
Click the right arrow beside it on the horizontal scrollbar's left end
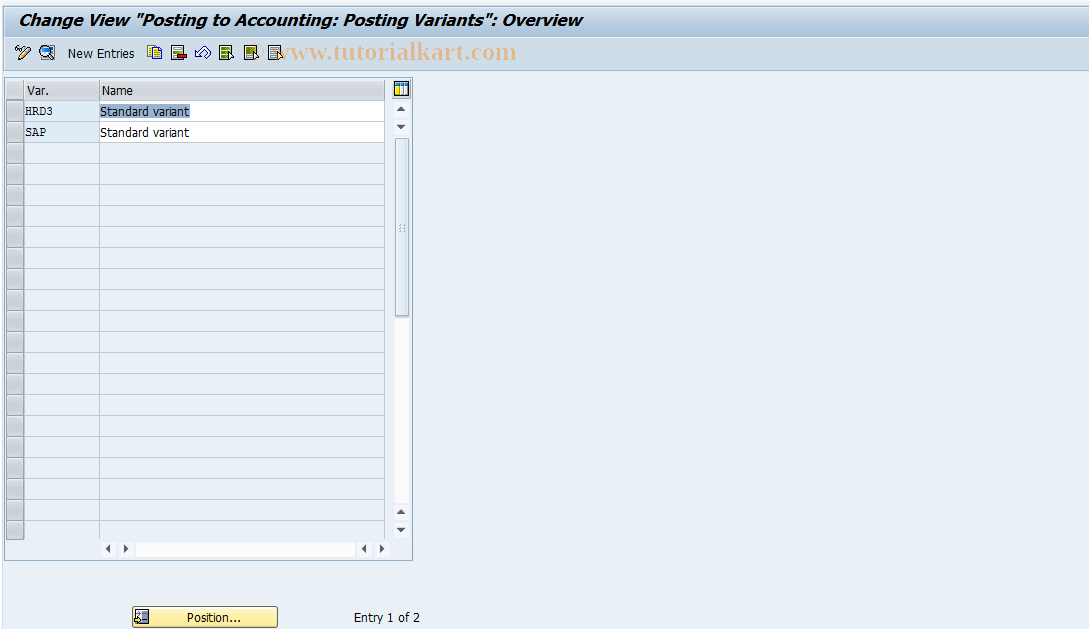(x=126, y=548)
